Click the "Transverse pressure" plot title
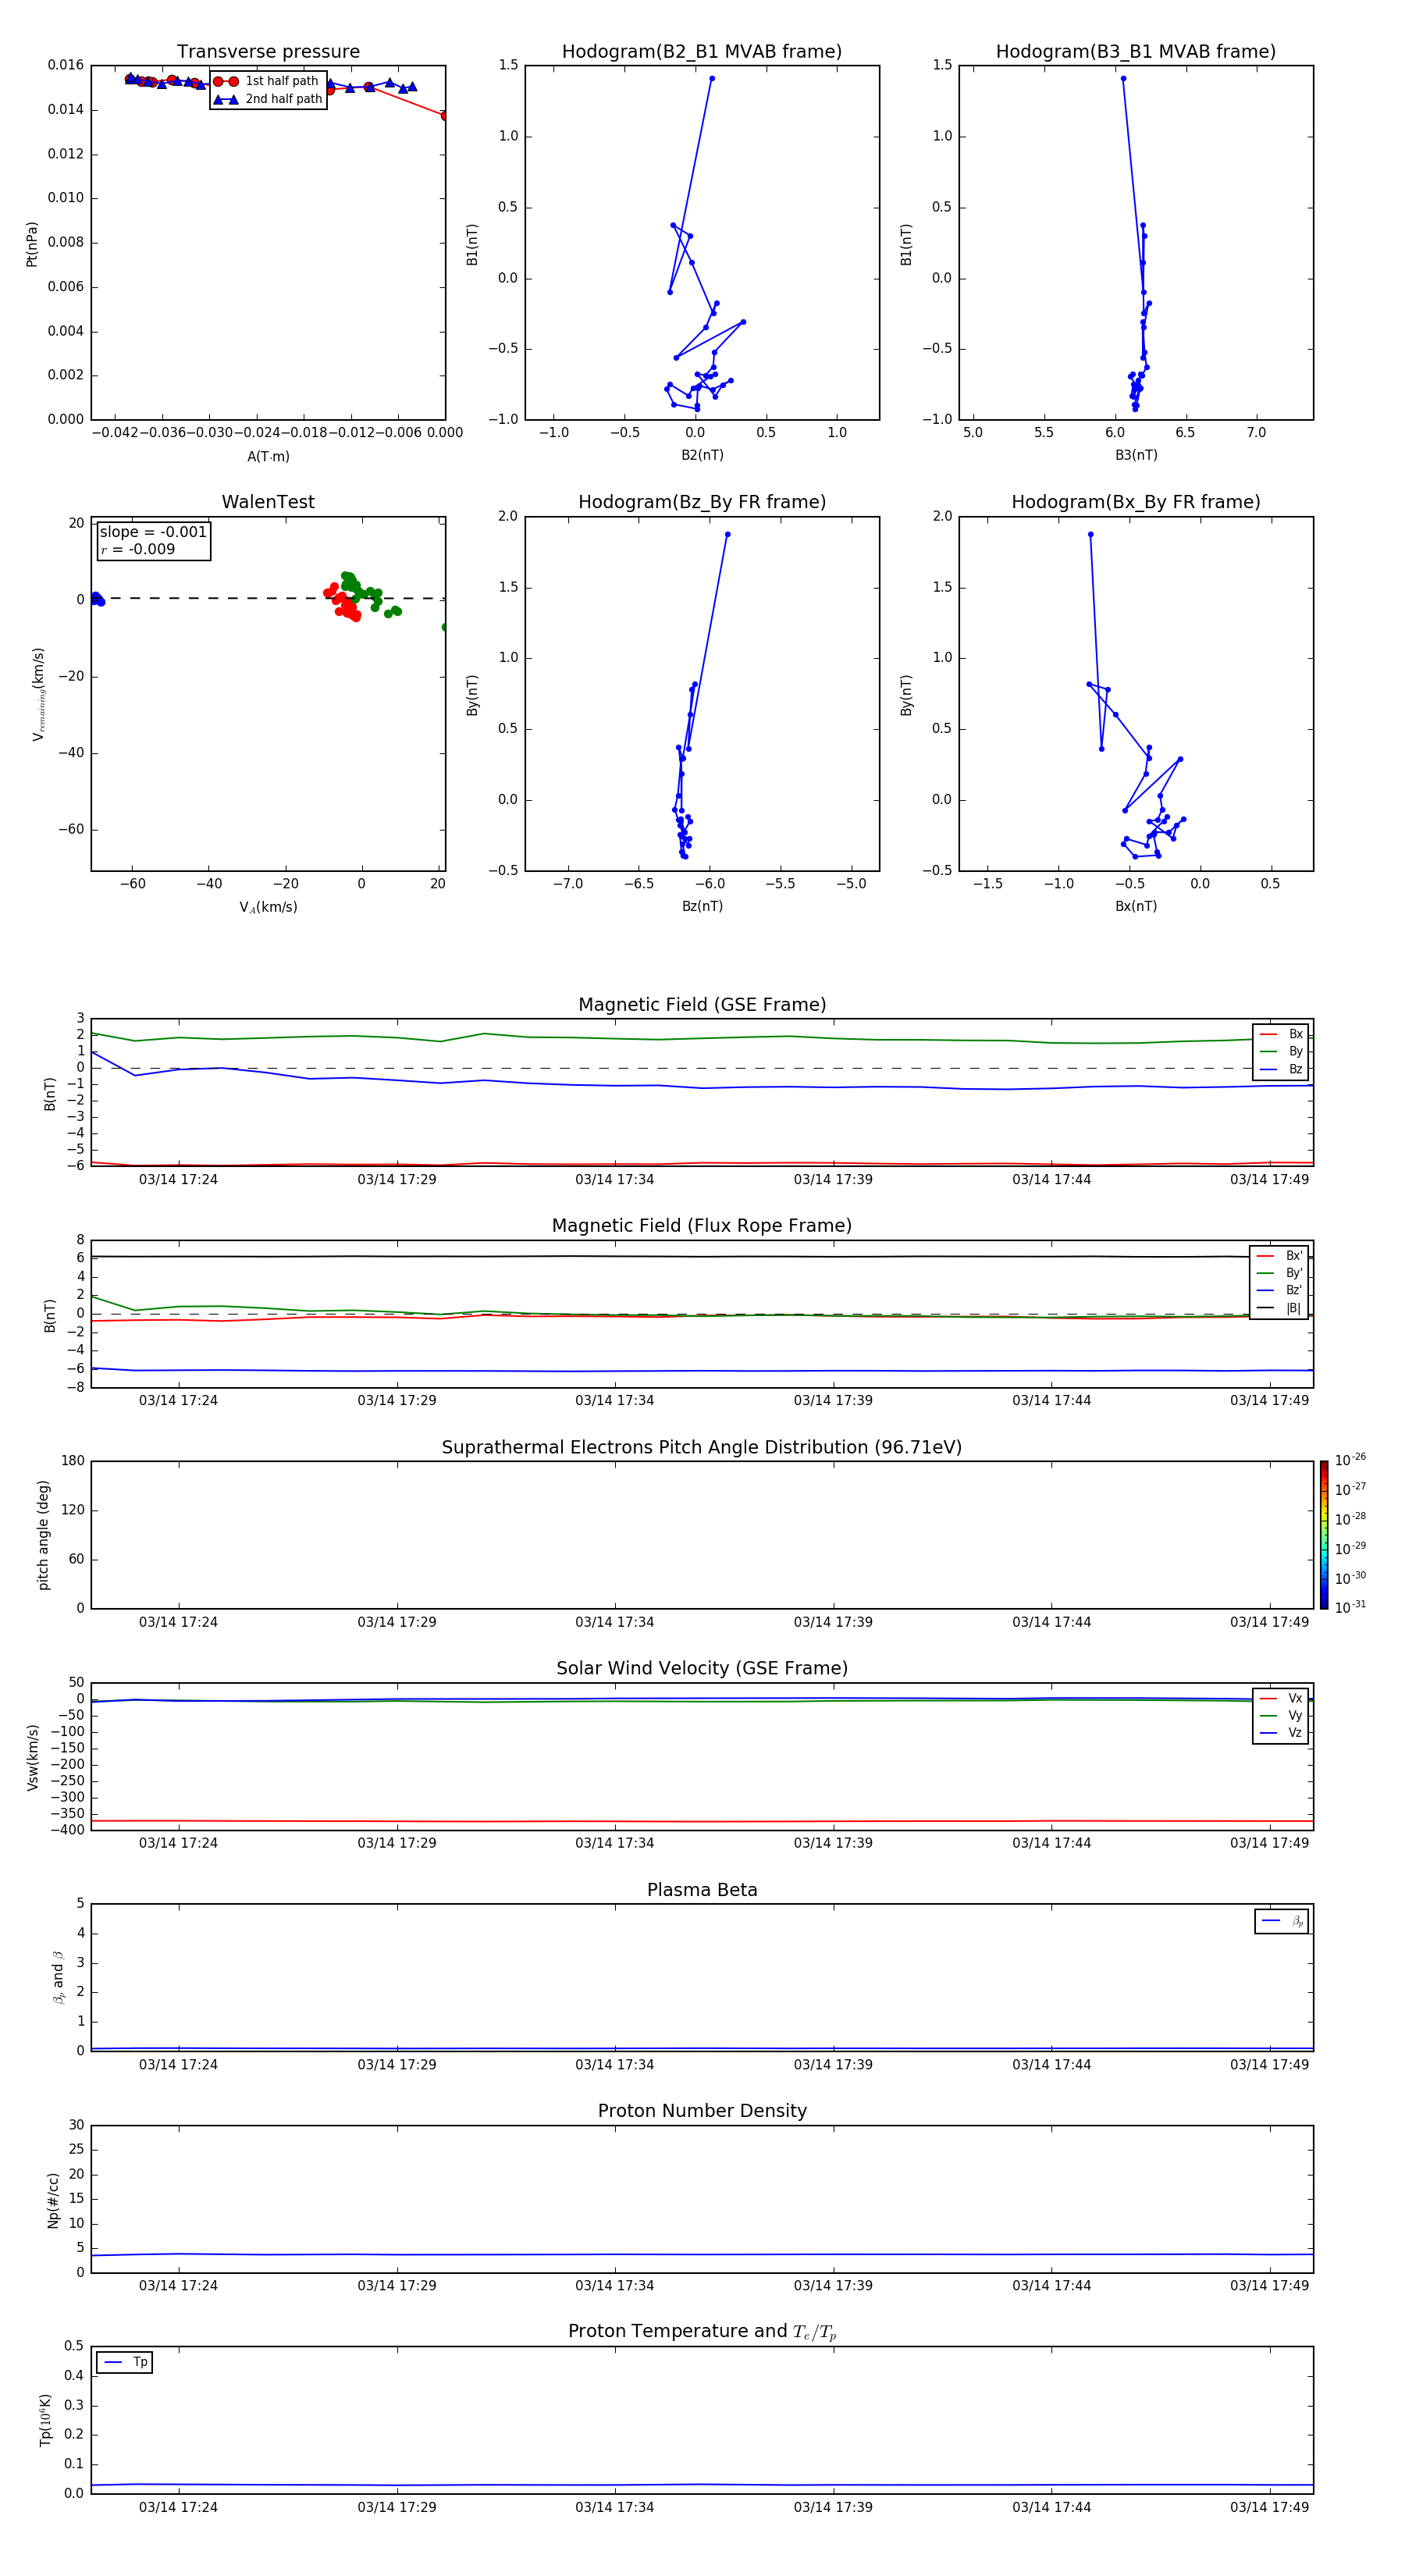Viewport: 1405px width, 2576px height. pyautogui.click(x=268, y=52)
